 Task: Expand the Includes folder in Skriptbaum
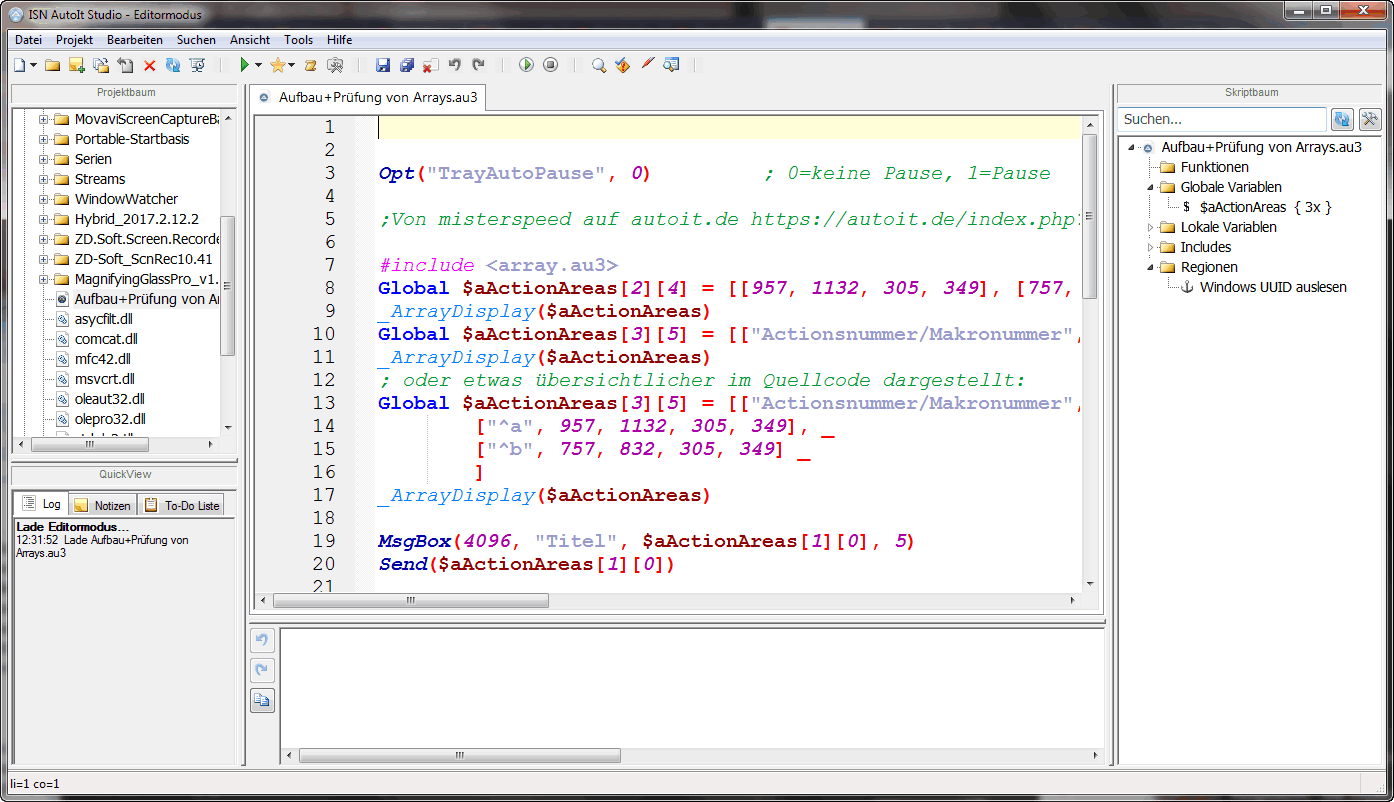pyautogui.click(x=1150, y=247)
